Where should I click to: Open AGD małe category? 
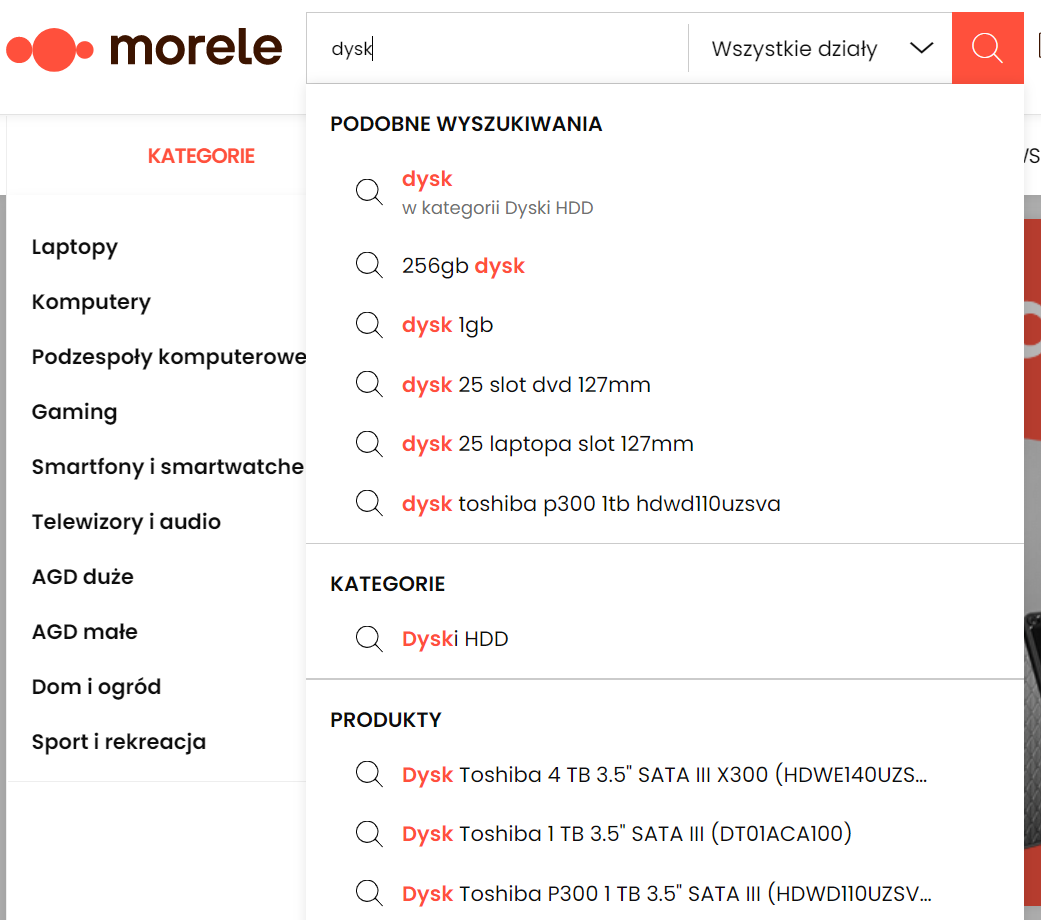85,632
